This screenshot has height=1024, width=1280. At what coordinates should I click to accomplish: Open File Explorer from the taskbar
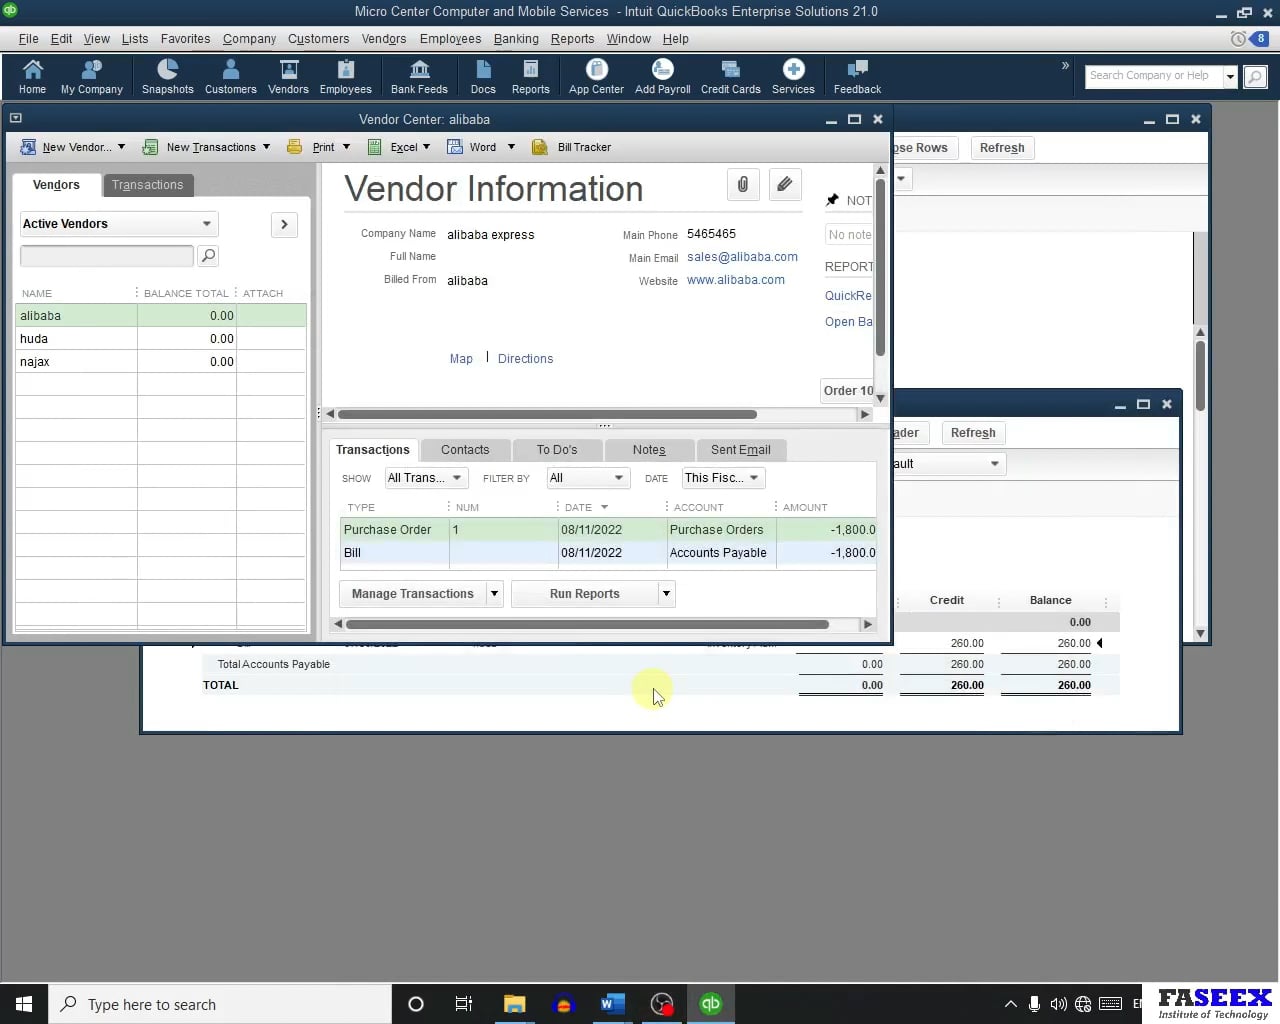click(x=515, y=1004)
